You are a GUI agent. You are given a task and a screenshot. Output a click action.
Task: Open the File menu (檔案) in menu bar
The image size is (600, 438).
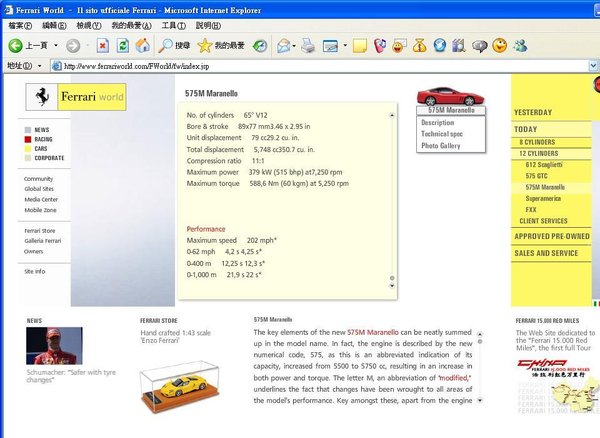(20, 24)
